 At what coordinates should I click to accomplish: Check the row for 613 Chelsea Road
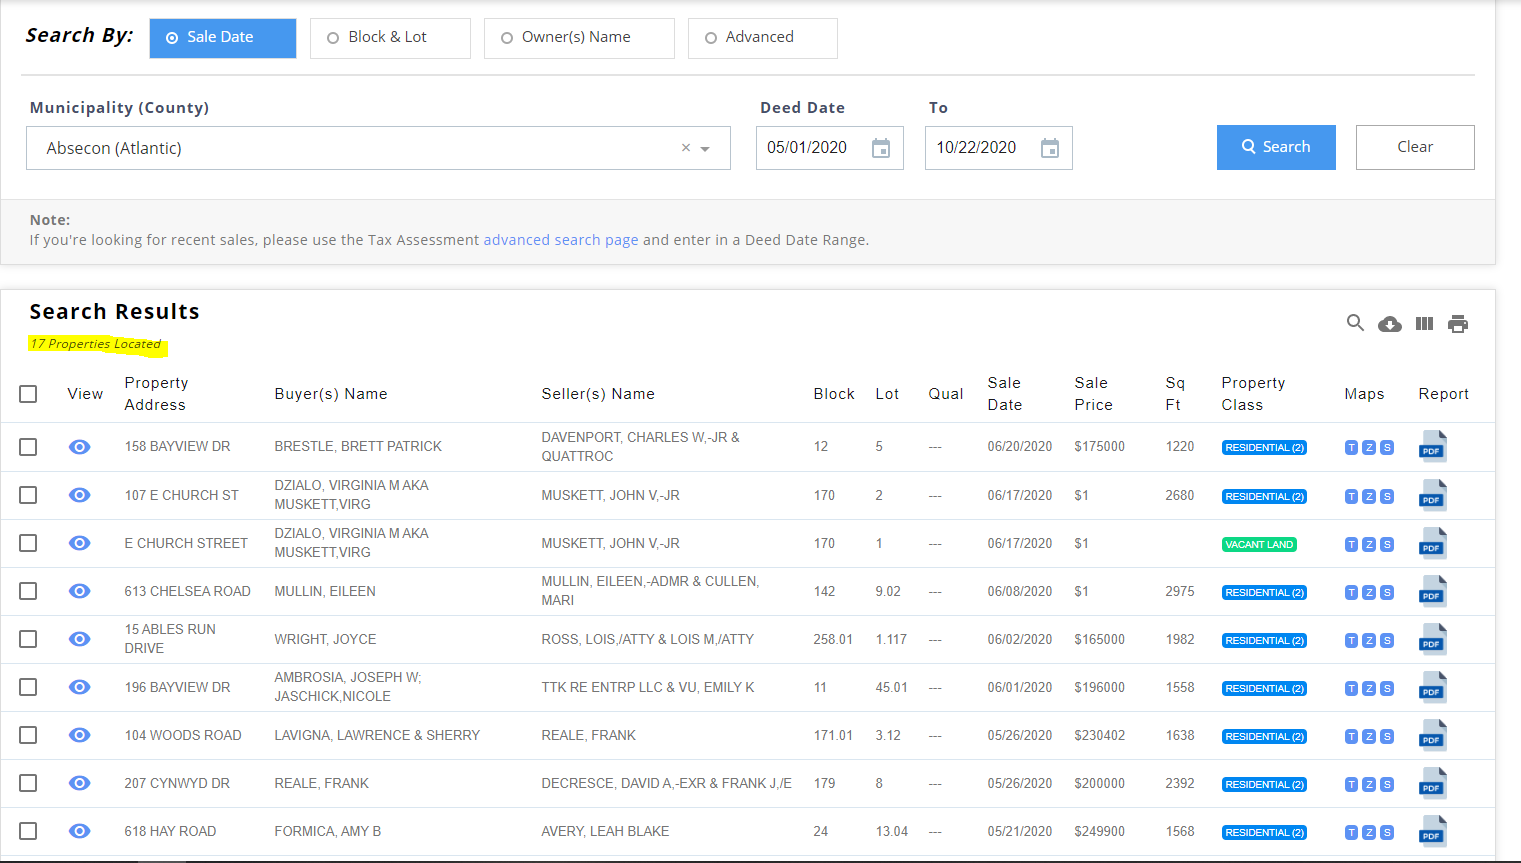tap(28, 591)
